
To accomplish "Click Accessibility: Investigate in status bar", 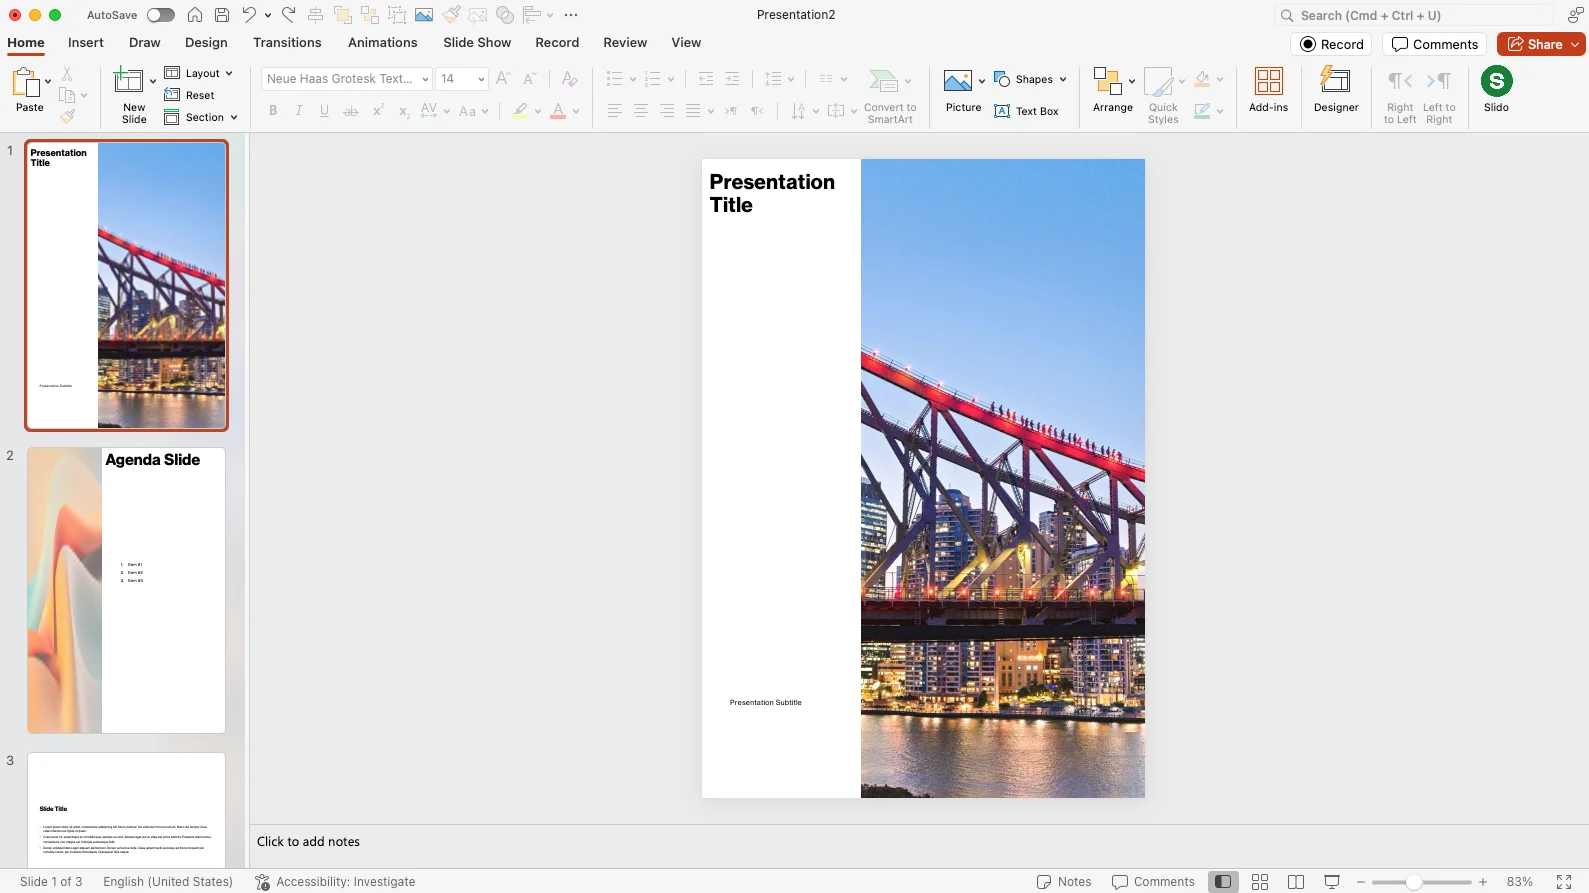I will click(335, 882).
